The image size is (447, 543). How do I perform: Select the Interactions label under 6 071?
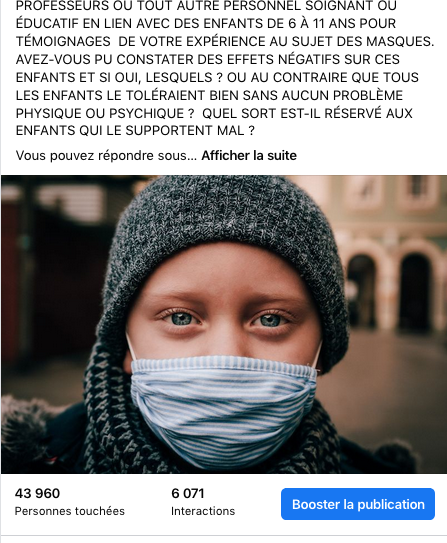coord(203,511)
